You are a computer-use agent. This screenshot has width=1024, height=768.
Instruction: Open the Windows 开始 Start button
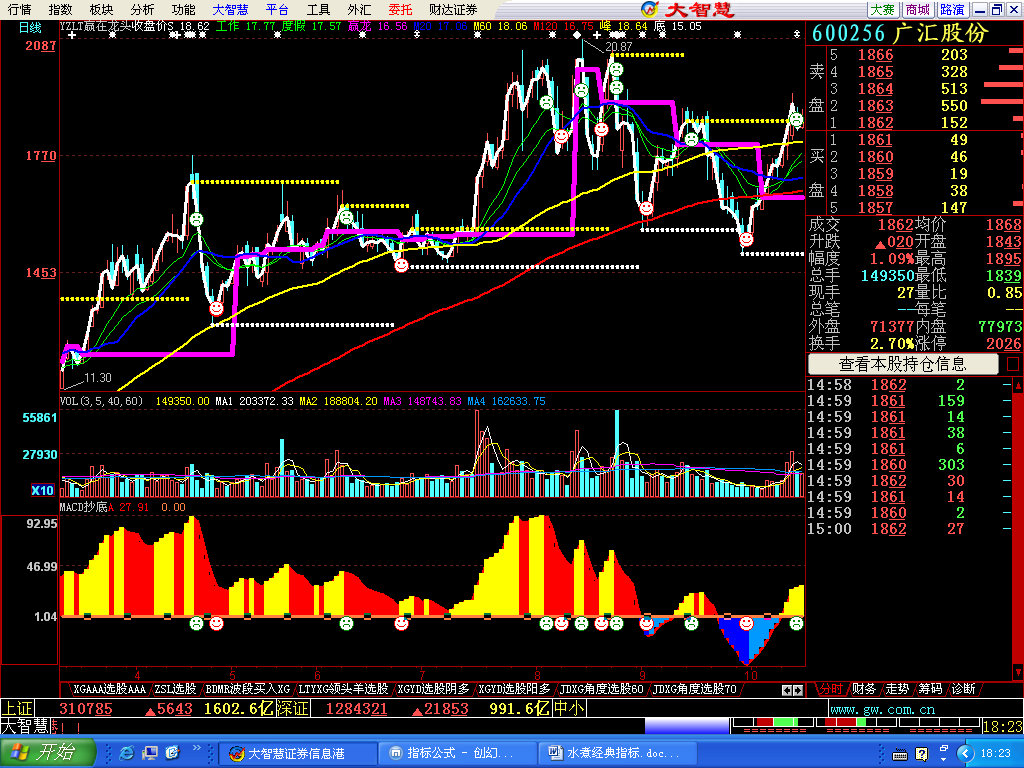(x=48, y=753)
